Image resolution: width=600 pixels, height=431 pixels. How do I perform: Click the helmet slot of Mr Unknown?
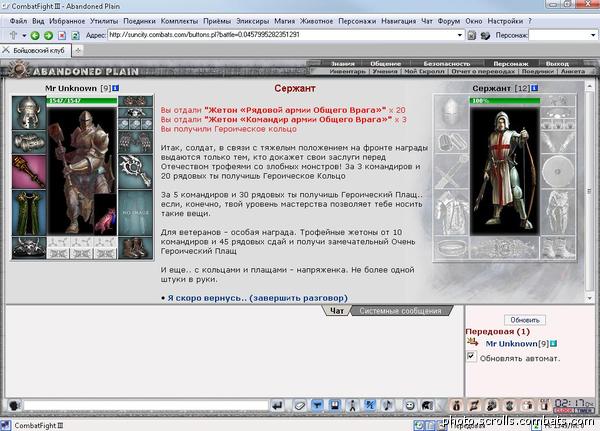pos(29,113)
